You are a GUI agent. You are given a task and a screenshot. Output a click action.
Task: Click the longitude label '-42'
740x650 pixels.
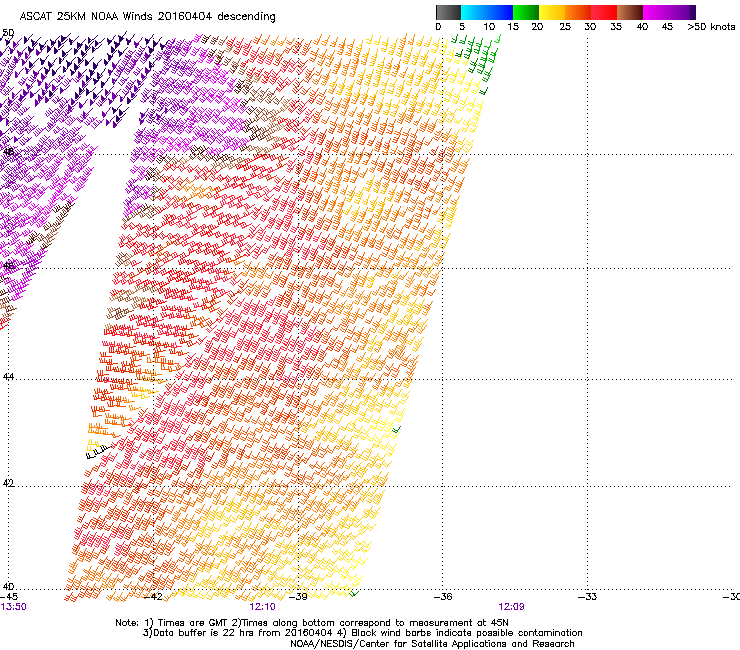152,597
